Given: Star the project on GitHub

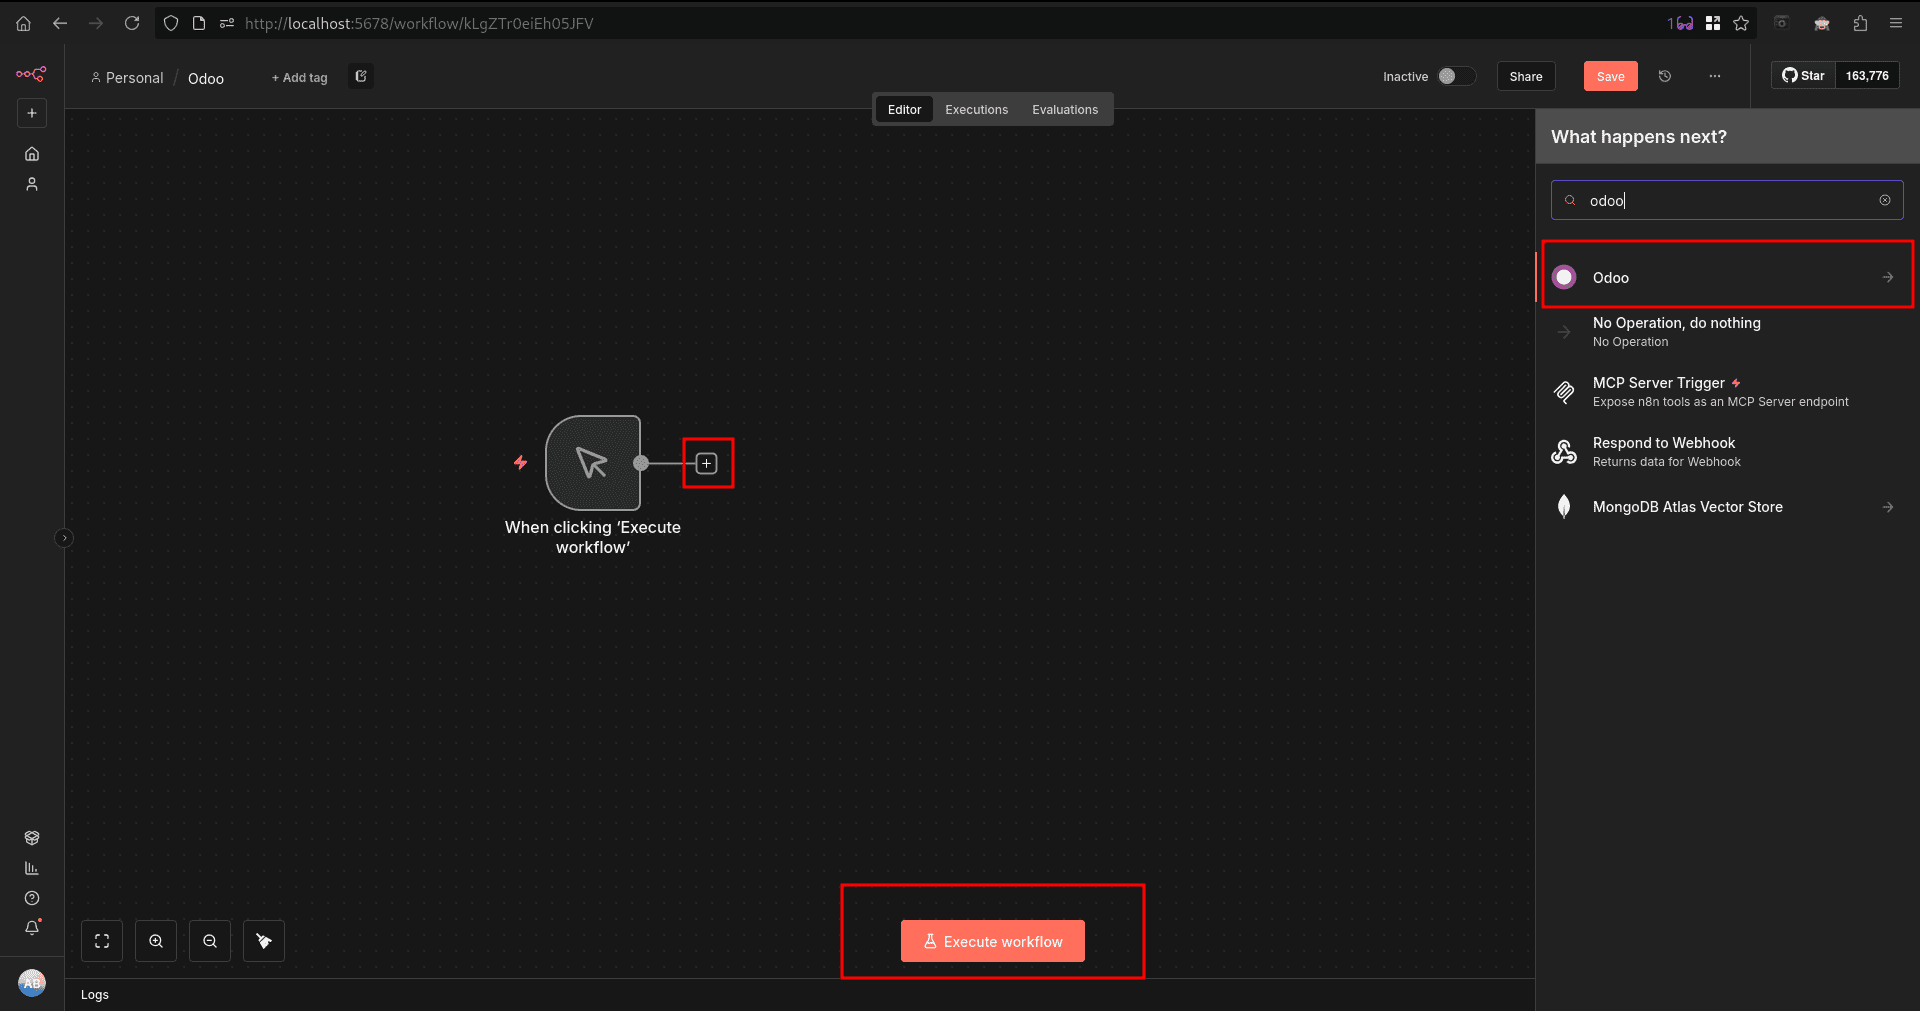Looking at the screenshot, I should coord(1803,75).
